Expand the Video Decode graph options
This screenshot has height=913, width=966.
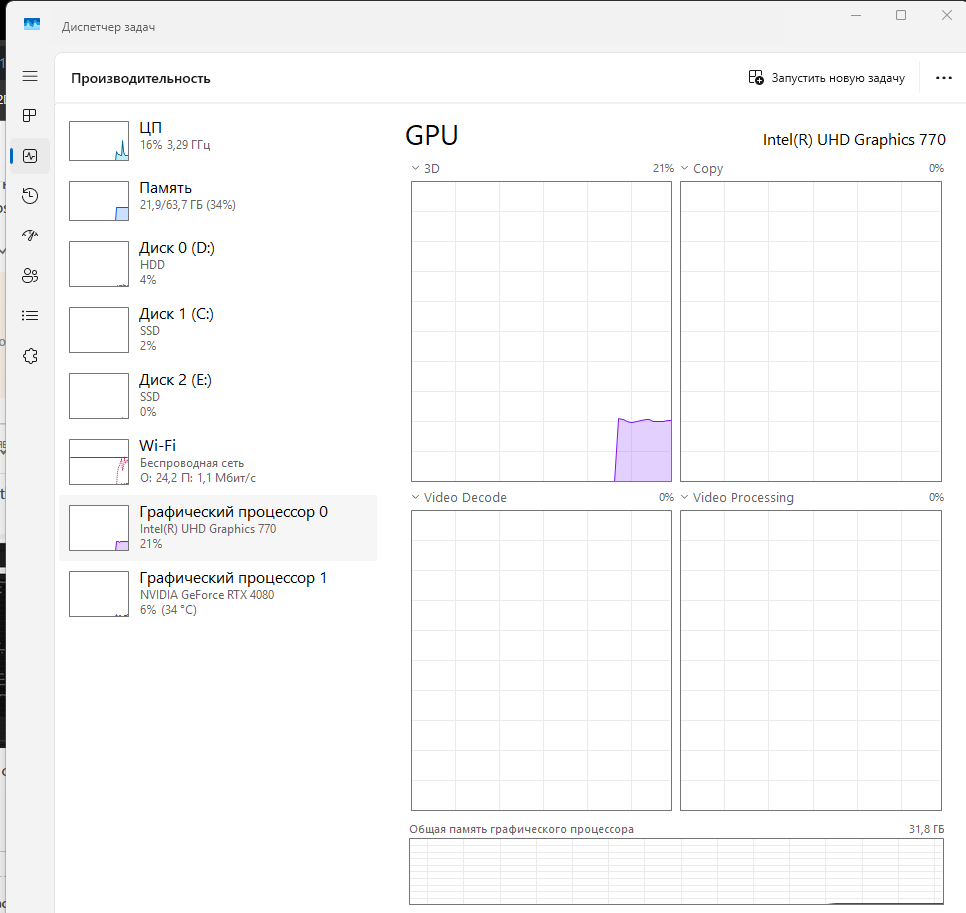coord(414,497)
